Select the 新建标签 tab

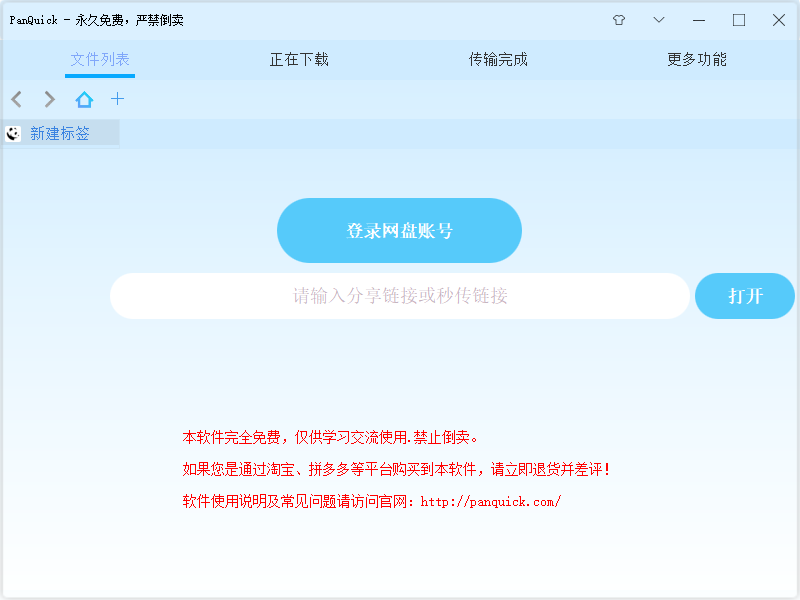tap(60, 134)
